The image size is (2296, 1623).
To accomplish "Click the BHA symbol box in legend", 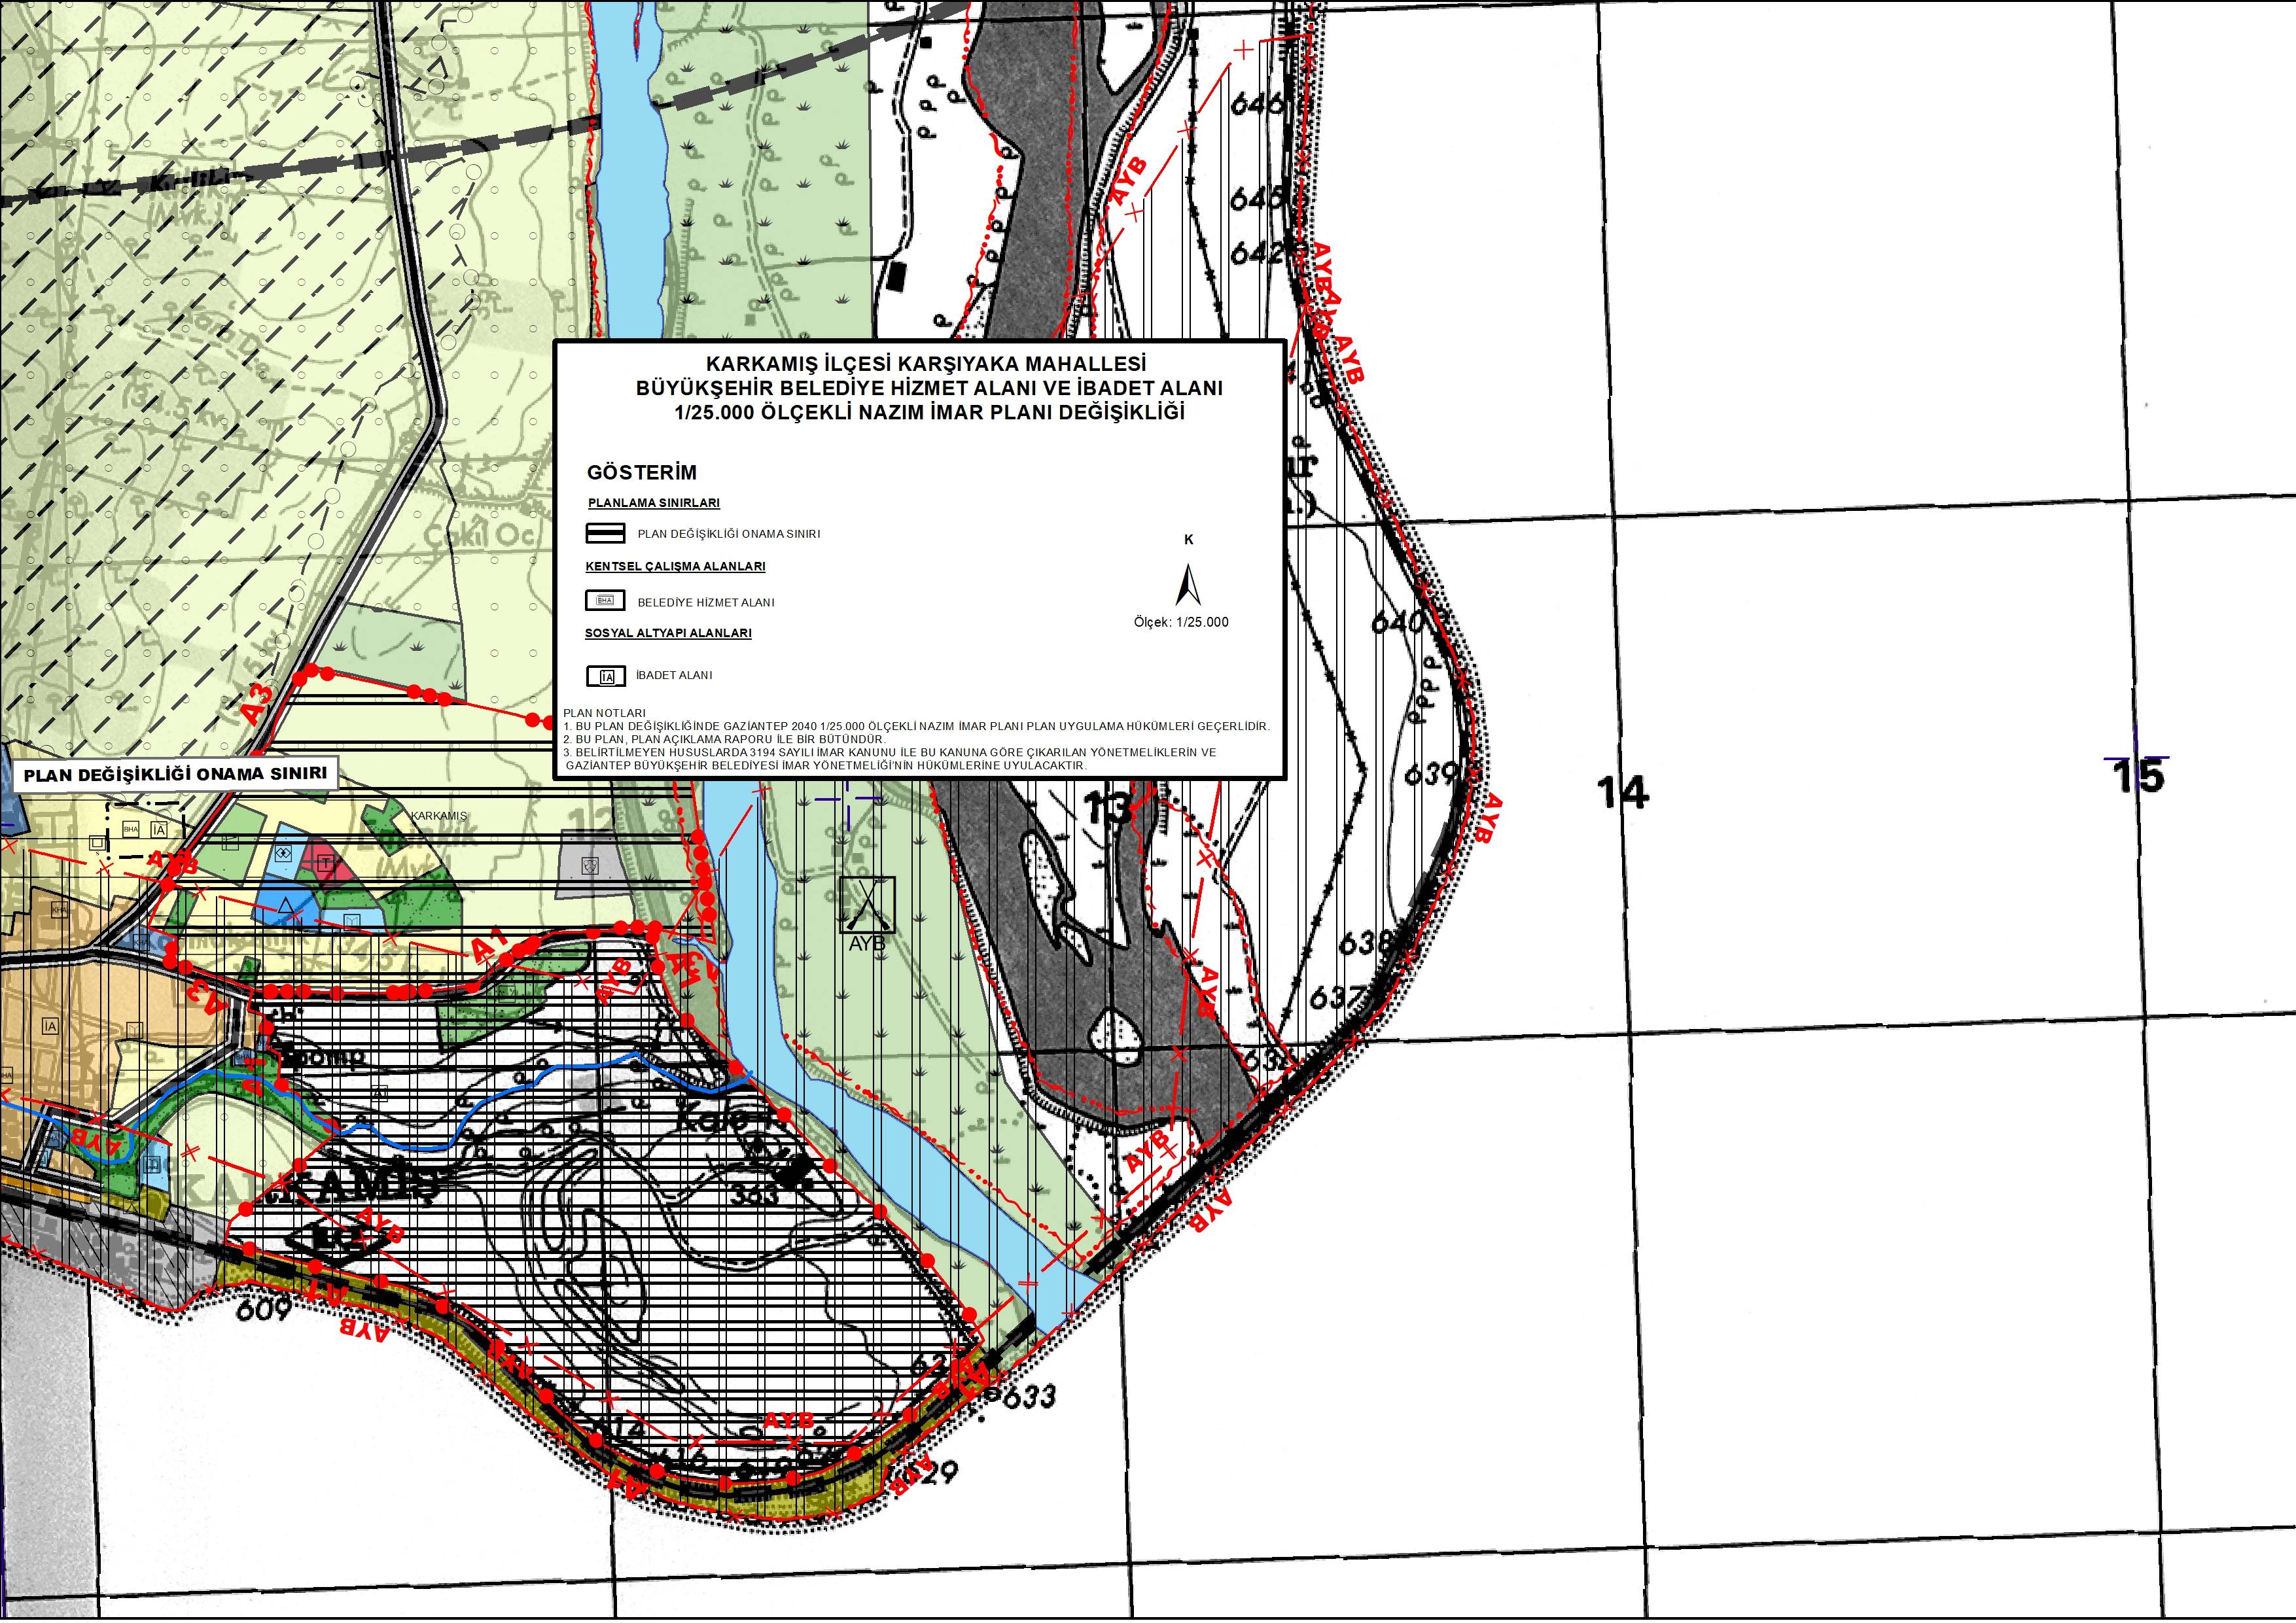I will 604,601.
